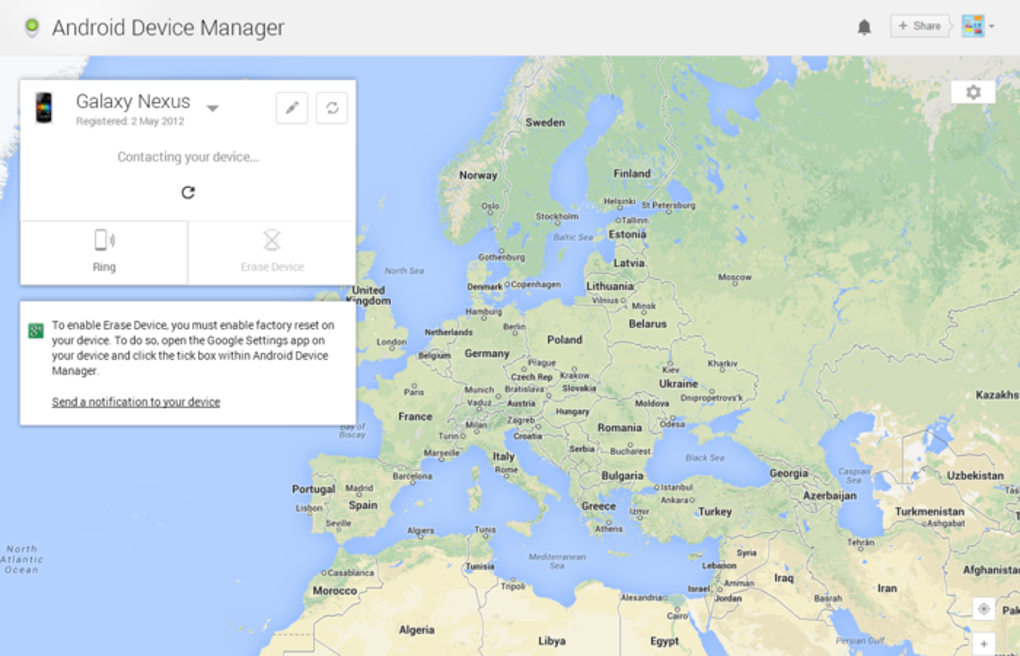Click the Iran label on the map

tap(887, 588)
